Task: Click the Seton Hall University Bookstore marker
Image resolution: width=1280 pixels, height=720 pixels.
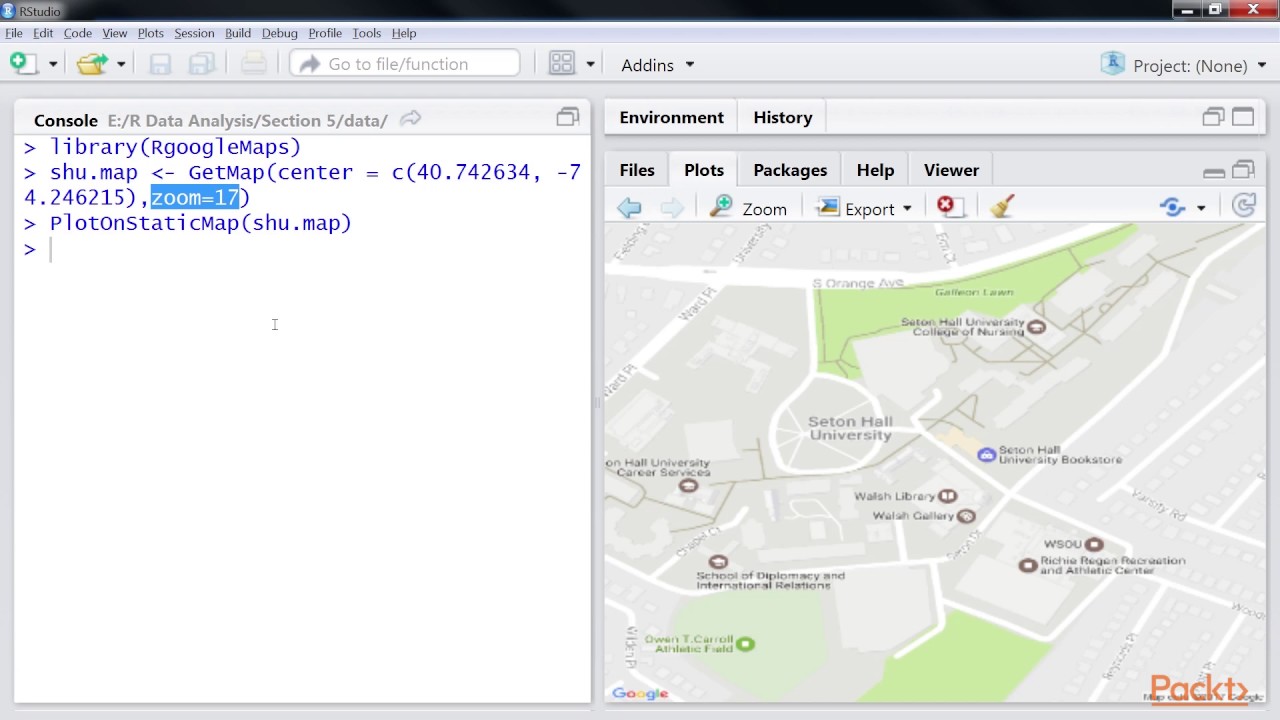Action: (987, 454)
